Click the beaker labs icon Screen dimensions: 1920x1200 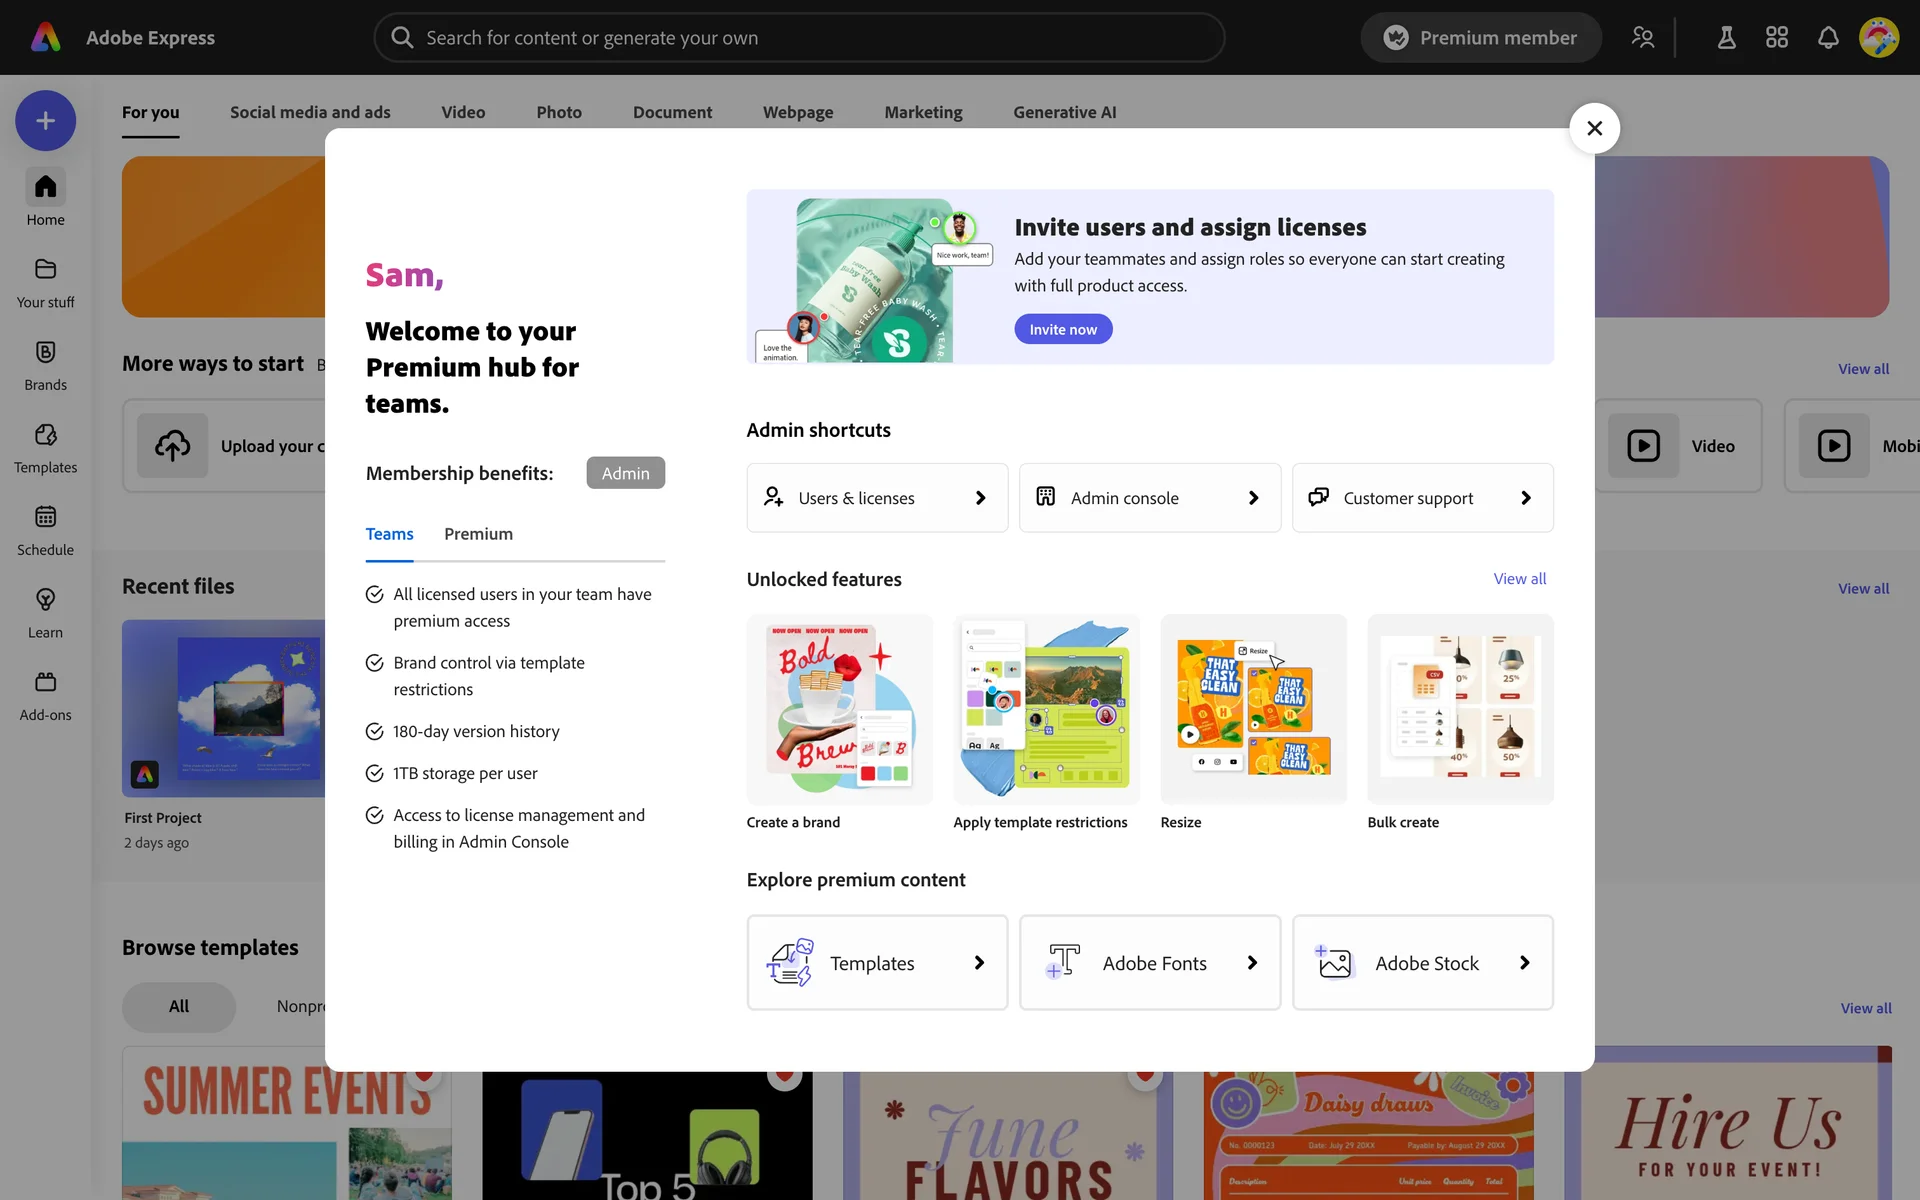point(1726,38)
